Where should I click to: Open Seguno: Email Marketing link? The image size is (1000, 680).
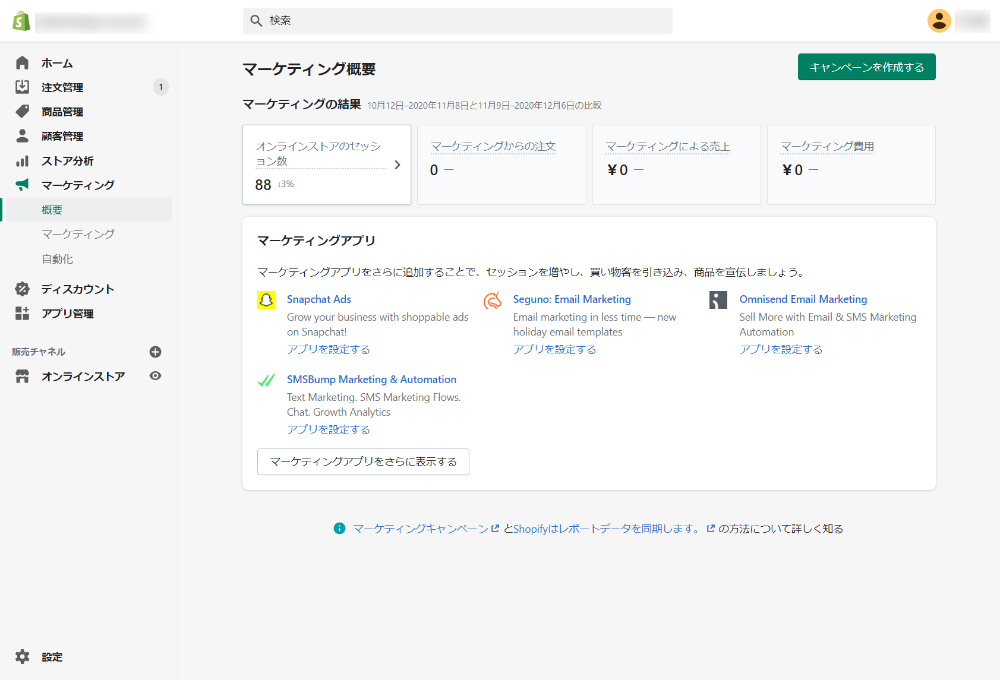[571, 299]
